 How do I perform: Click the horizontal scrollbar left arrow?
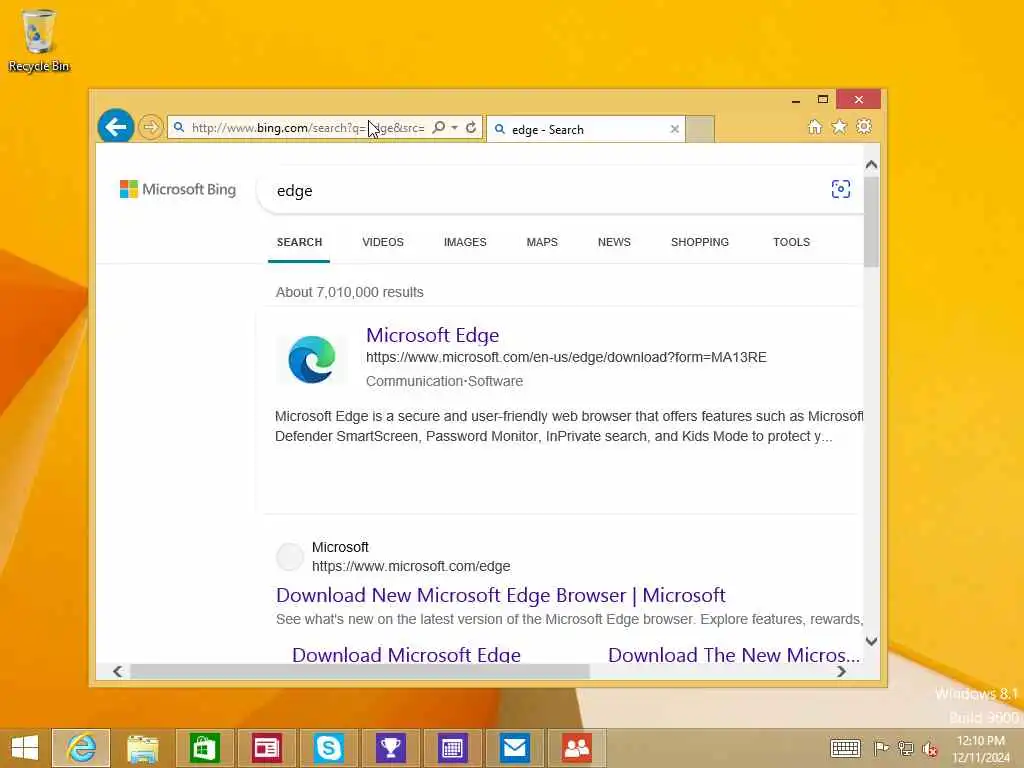click(x=118, y=671)
